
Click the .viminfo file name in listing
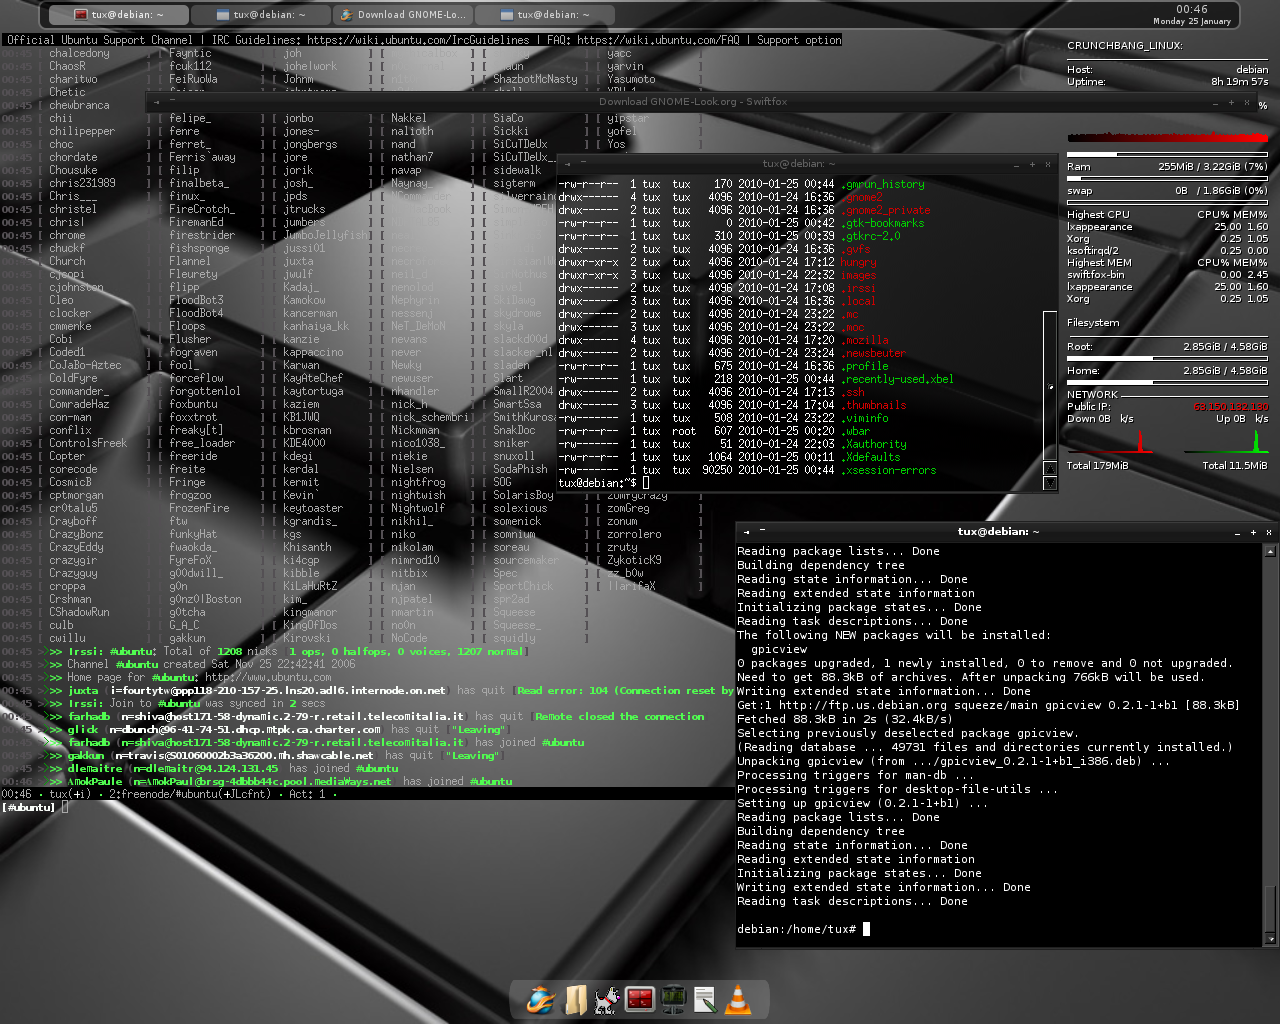pyautogui.click(x=865, y=418)
